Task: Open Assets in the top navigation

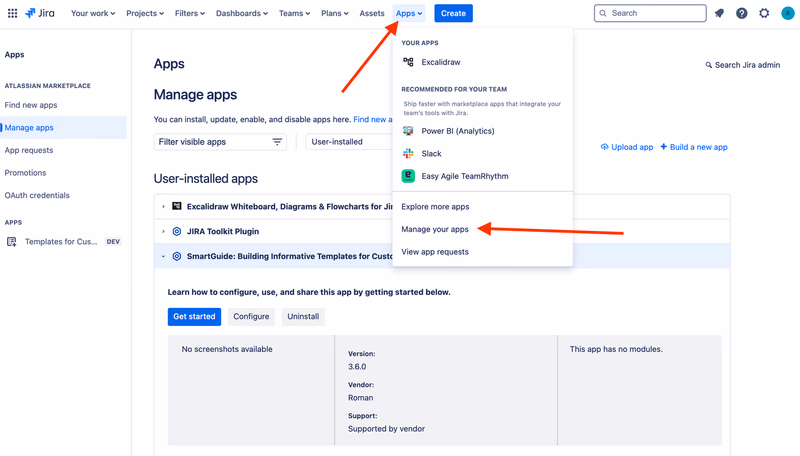Action: [x=372, y=13]
